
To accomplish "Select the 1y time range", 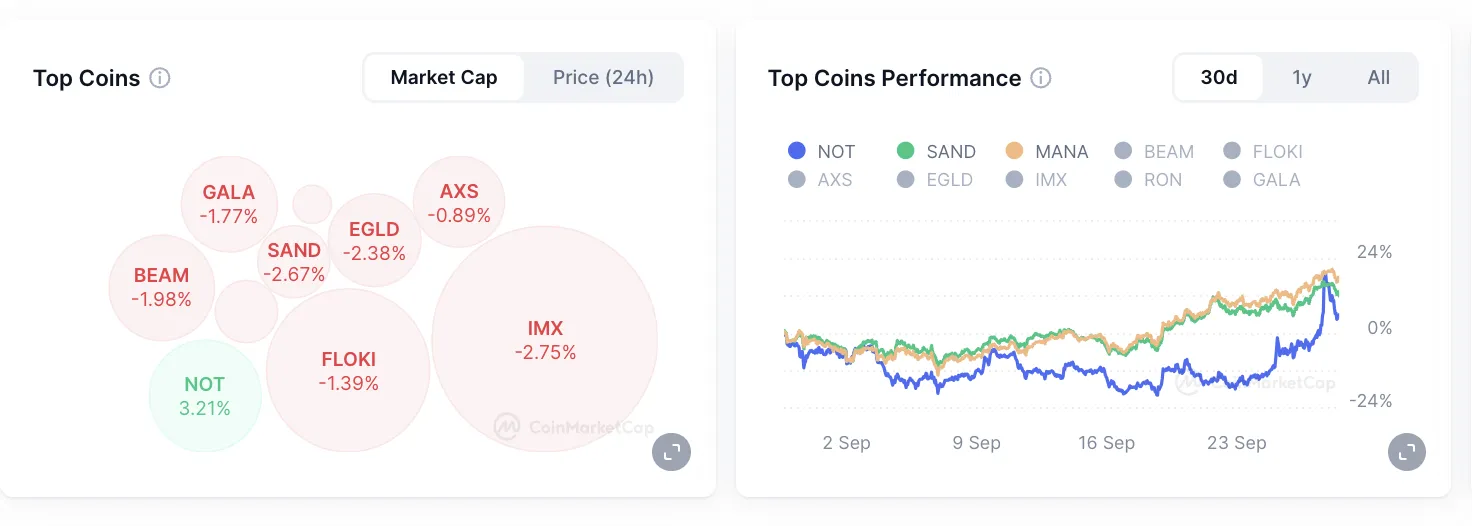I will 1301,78.
